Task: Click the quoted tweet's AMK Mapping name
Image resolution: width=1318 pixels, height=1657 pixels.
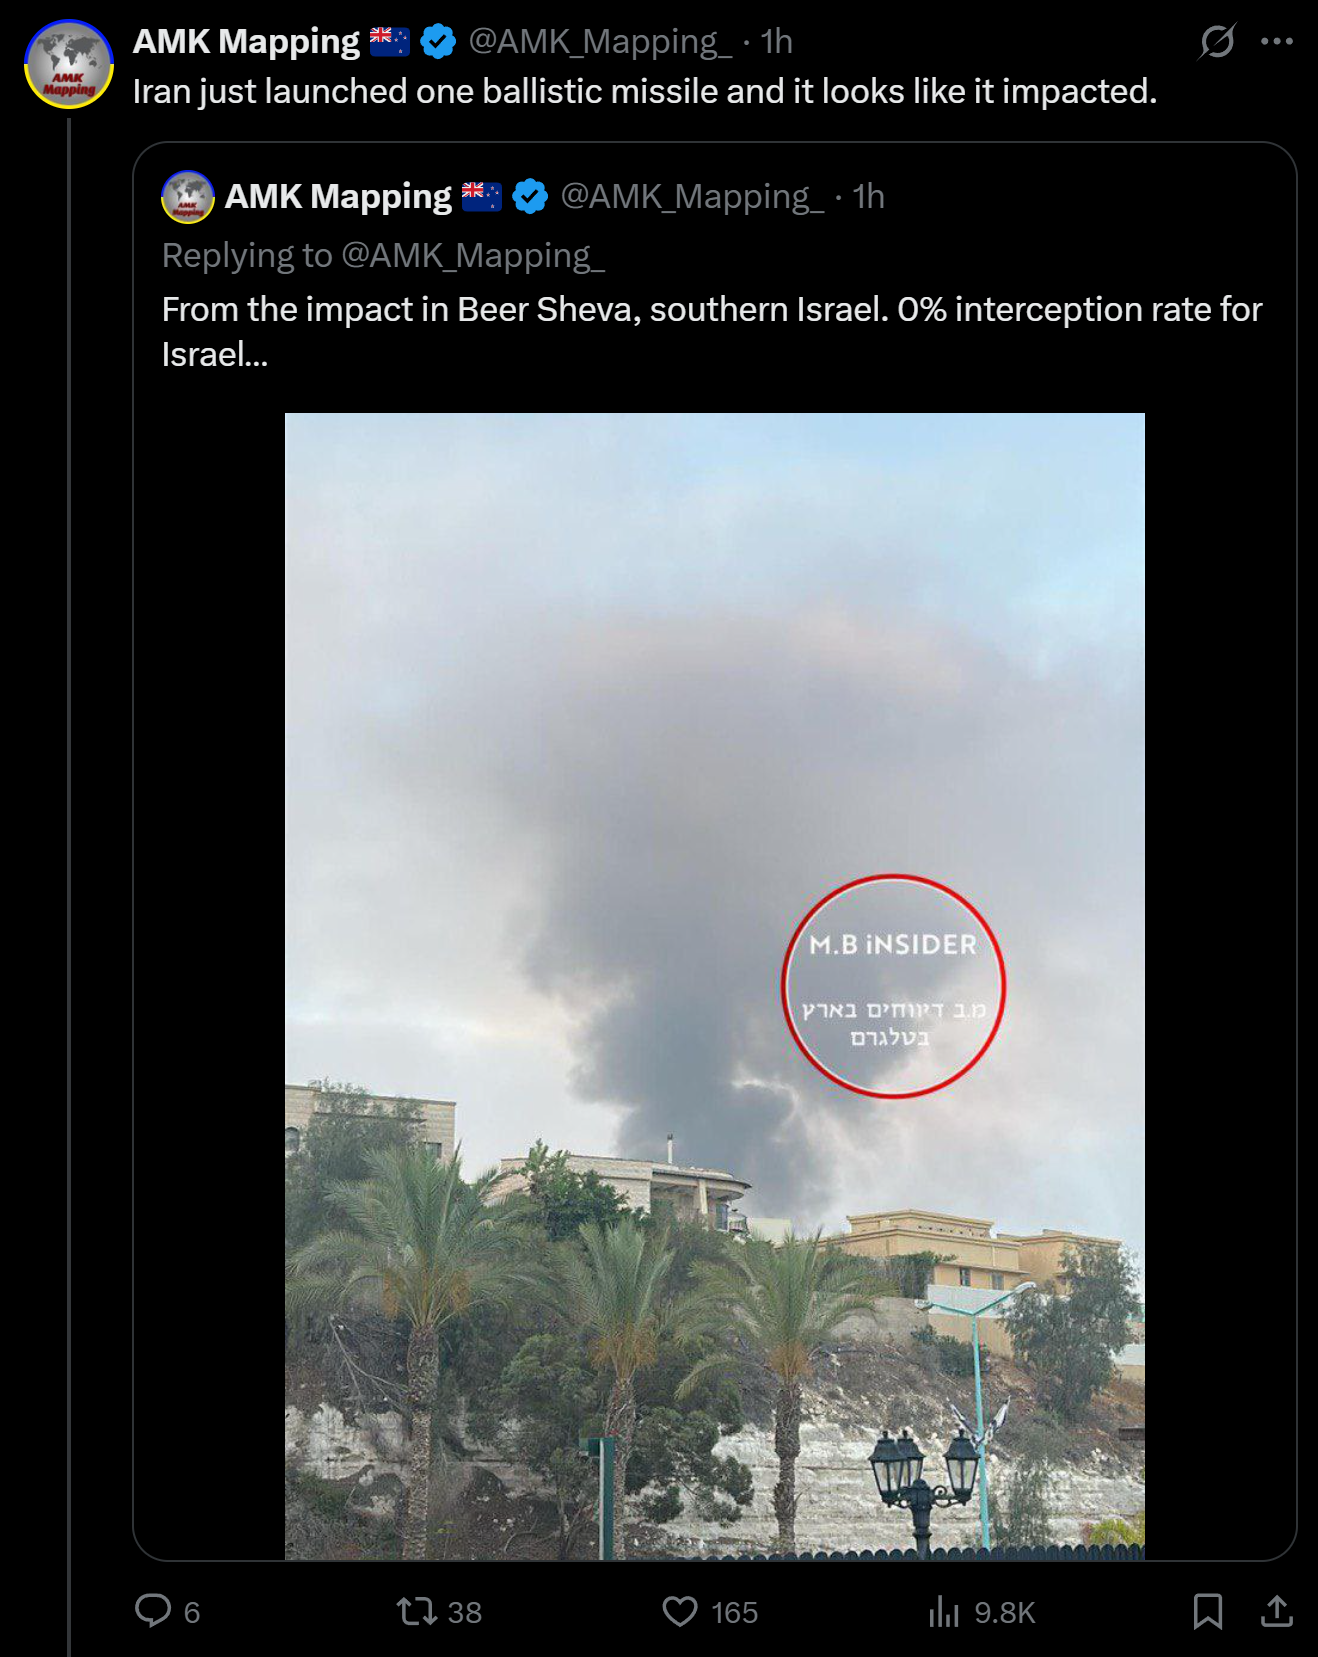Action: point(338,196)
